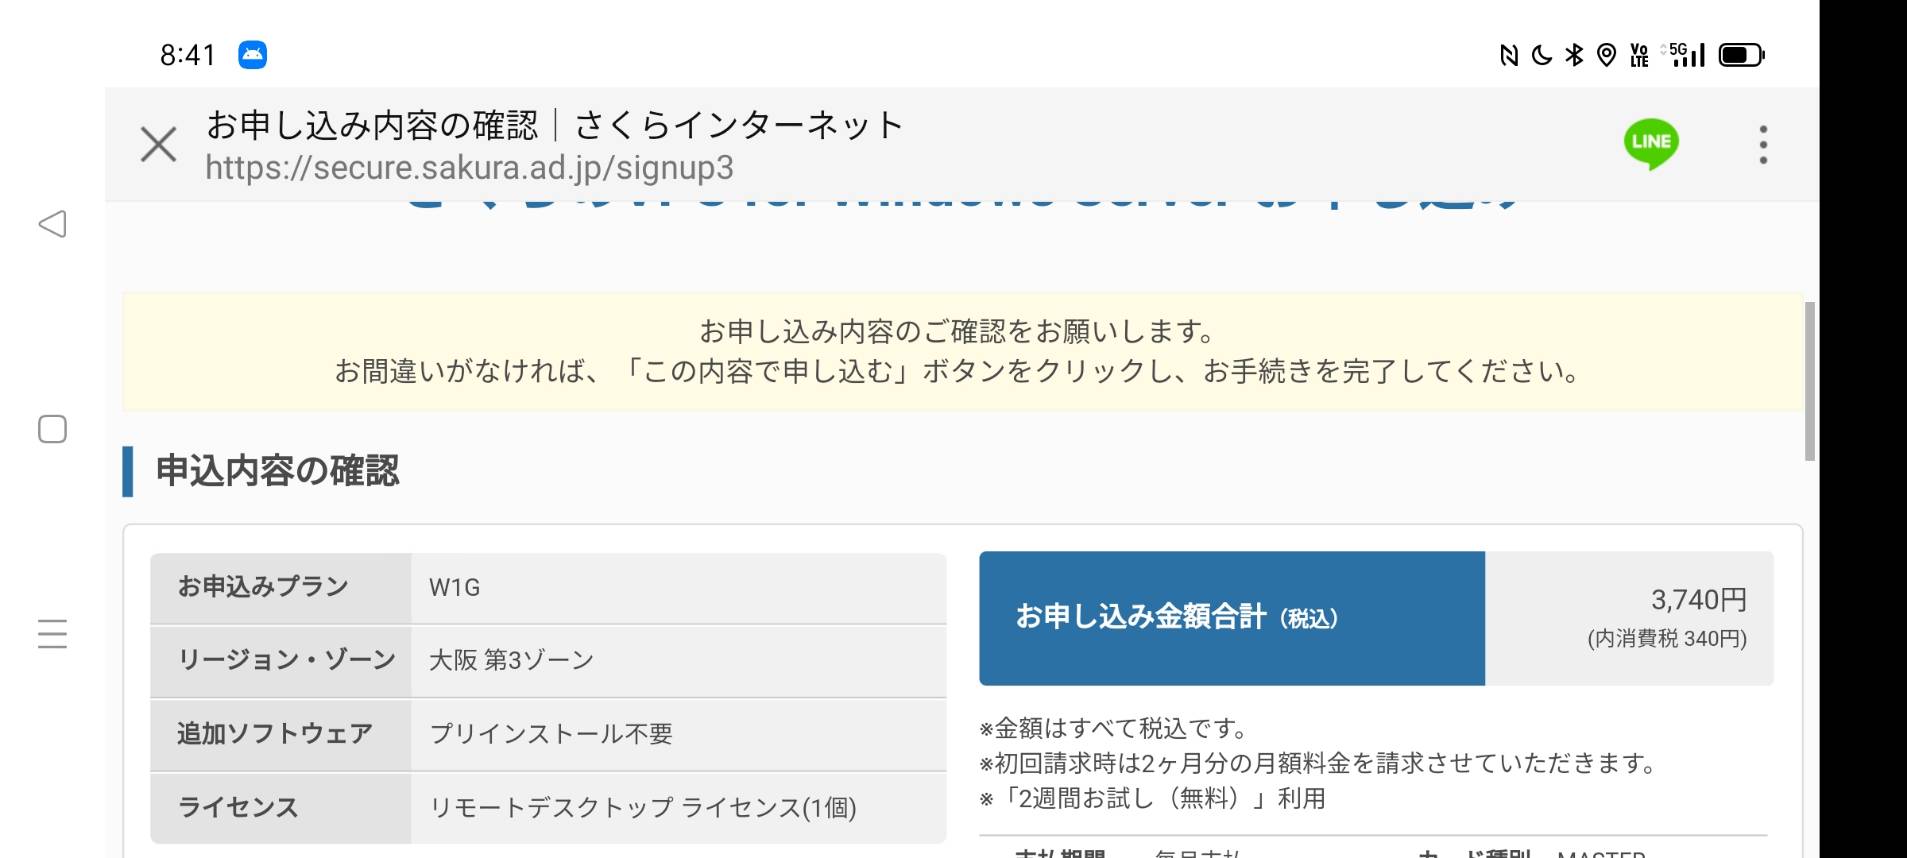Click the 申込内容の確認 section heading
Image resolution: width=1907 pixels, height=858 pixels.
click(x=277, y=471)
